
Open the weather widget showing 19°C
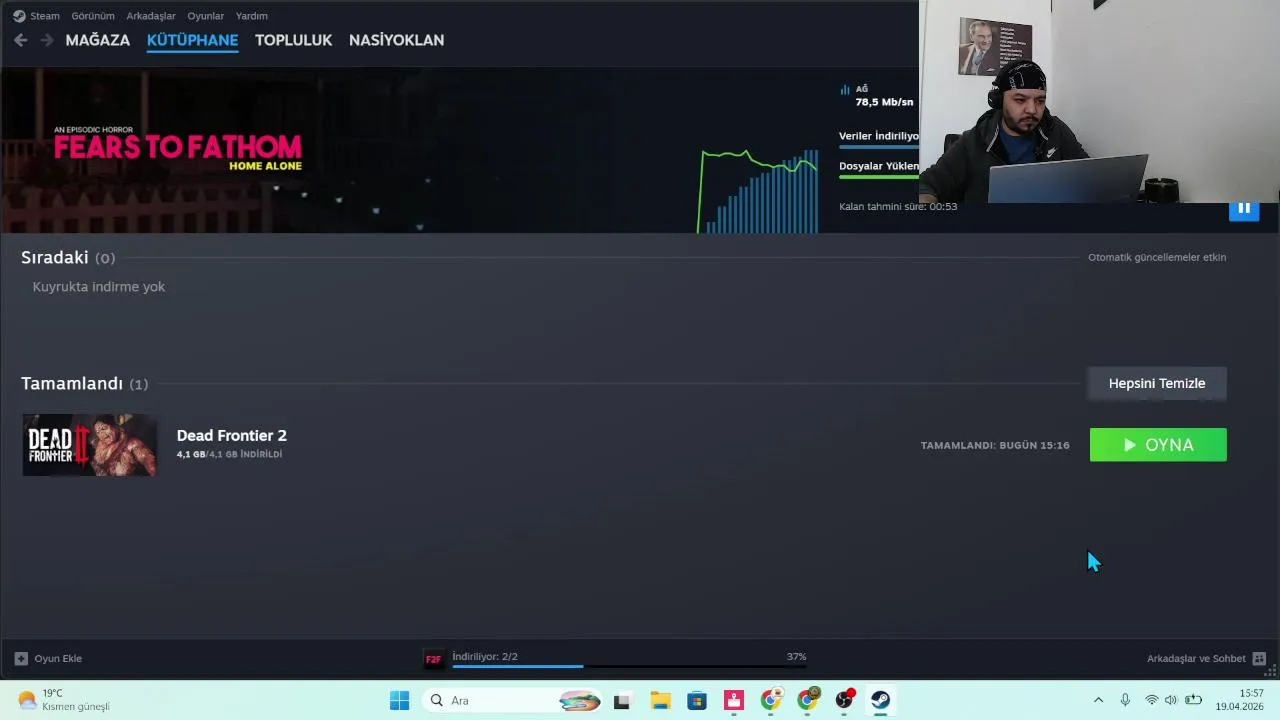(x=63, y=700)
